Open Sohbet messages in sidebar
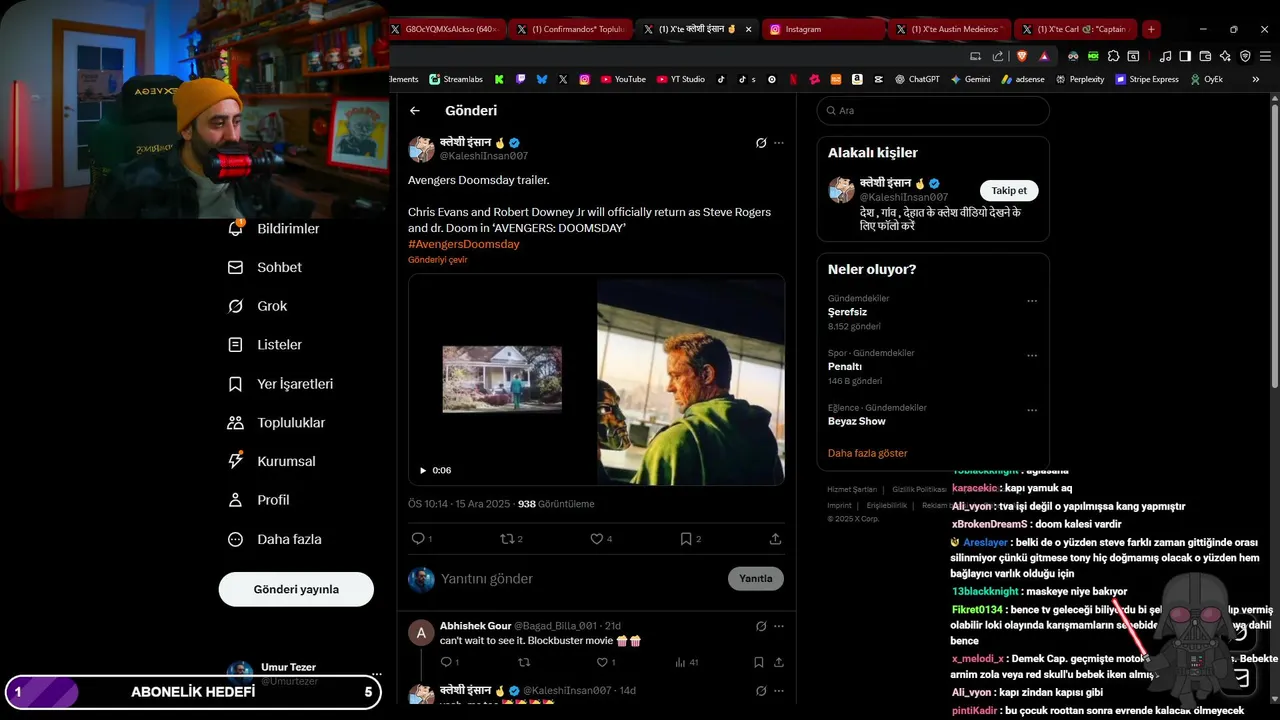The width and height of the screenshot is (1280, 720). [x=265, y=268]
